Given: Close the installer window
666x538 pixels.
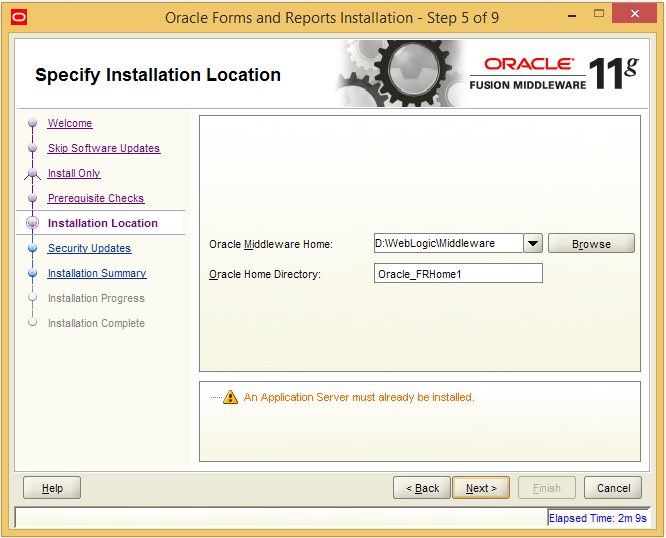Looking at the screenshot, I should pos(635,14).
